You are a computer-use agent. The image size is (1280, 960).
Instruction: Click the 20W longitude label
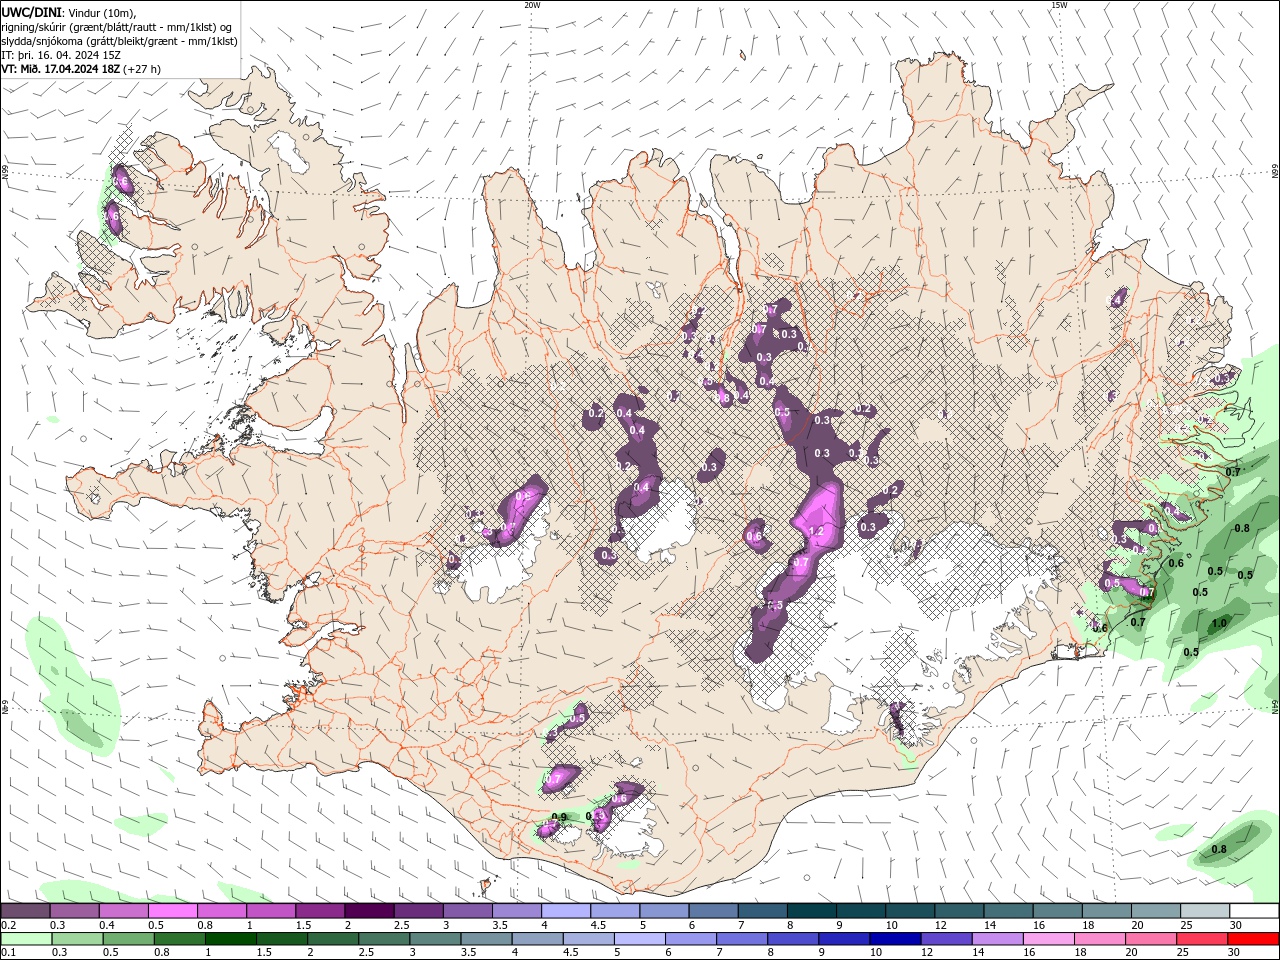(x=532, y=5)
